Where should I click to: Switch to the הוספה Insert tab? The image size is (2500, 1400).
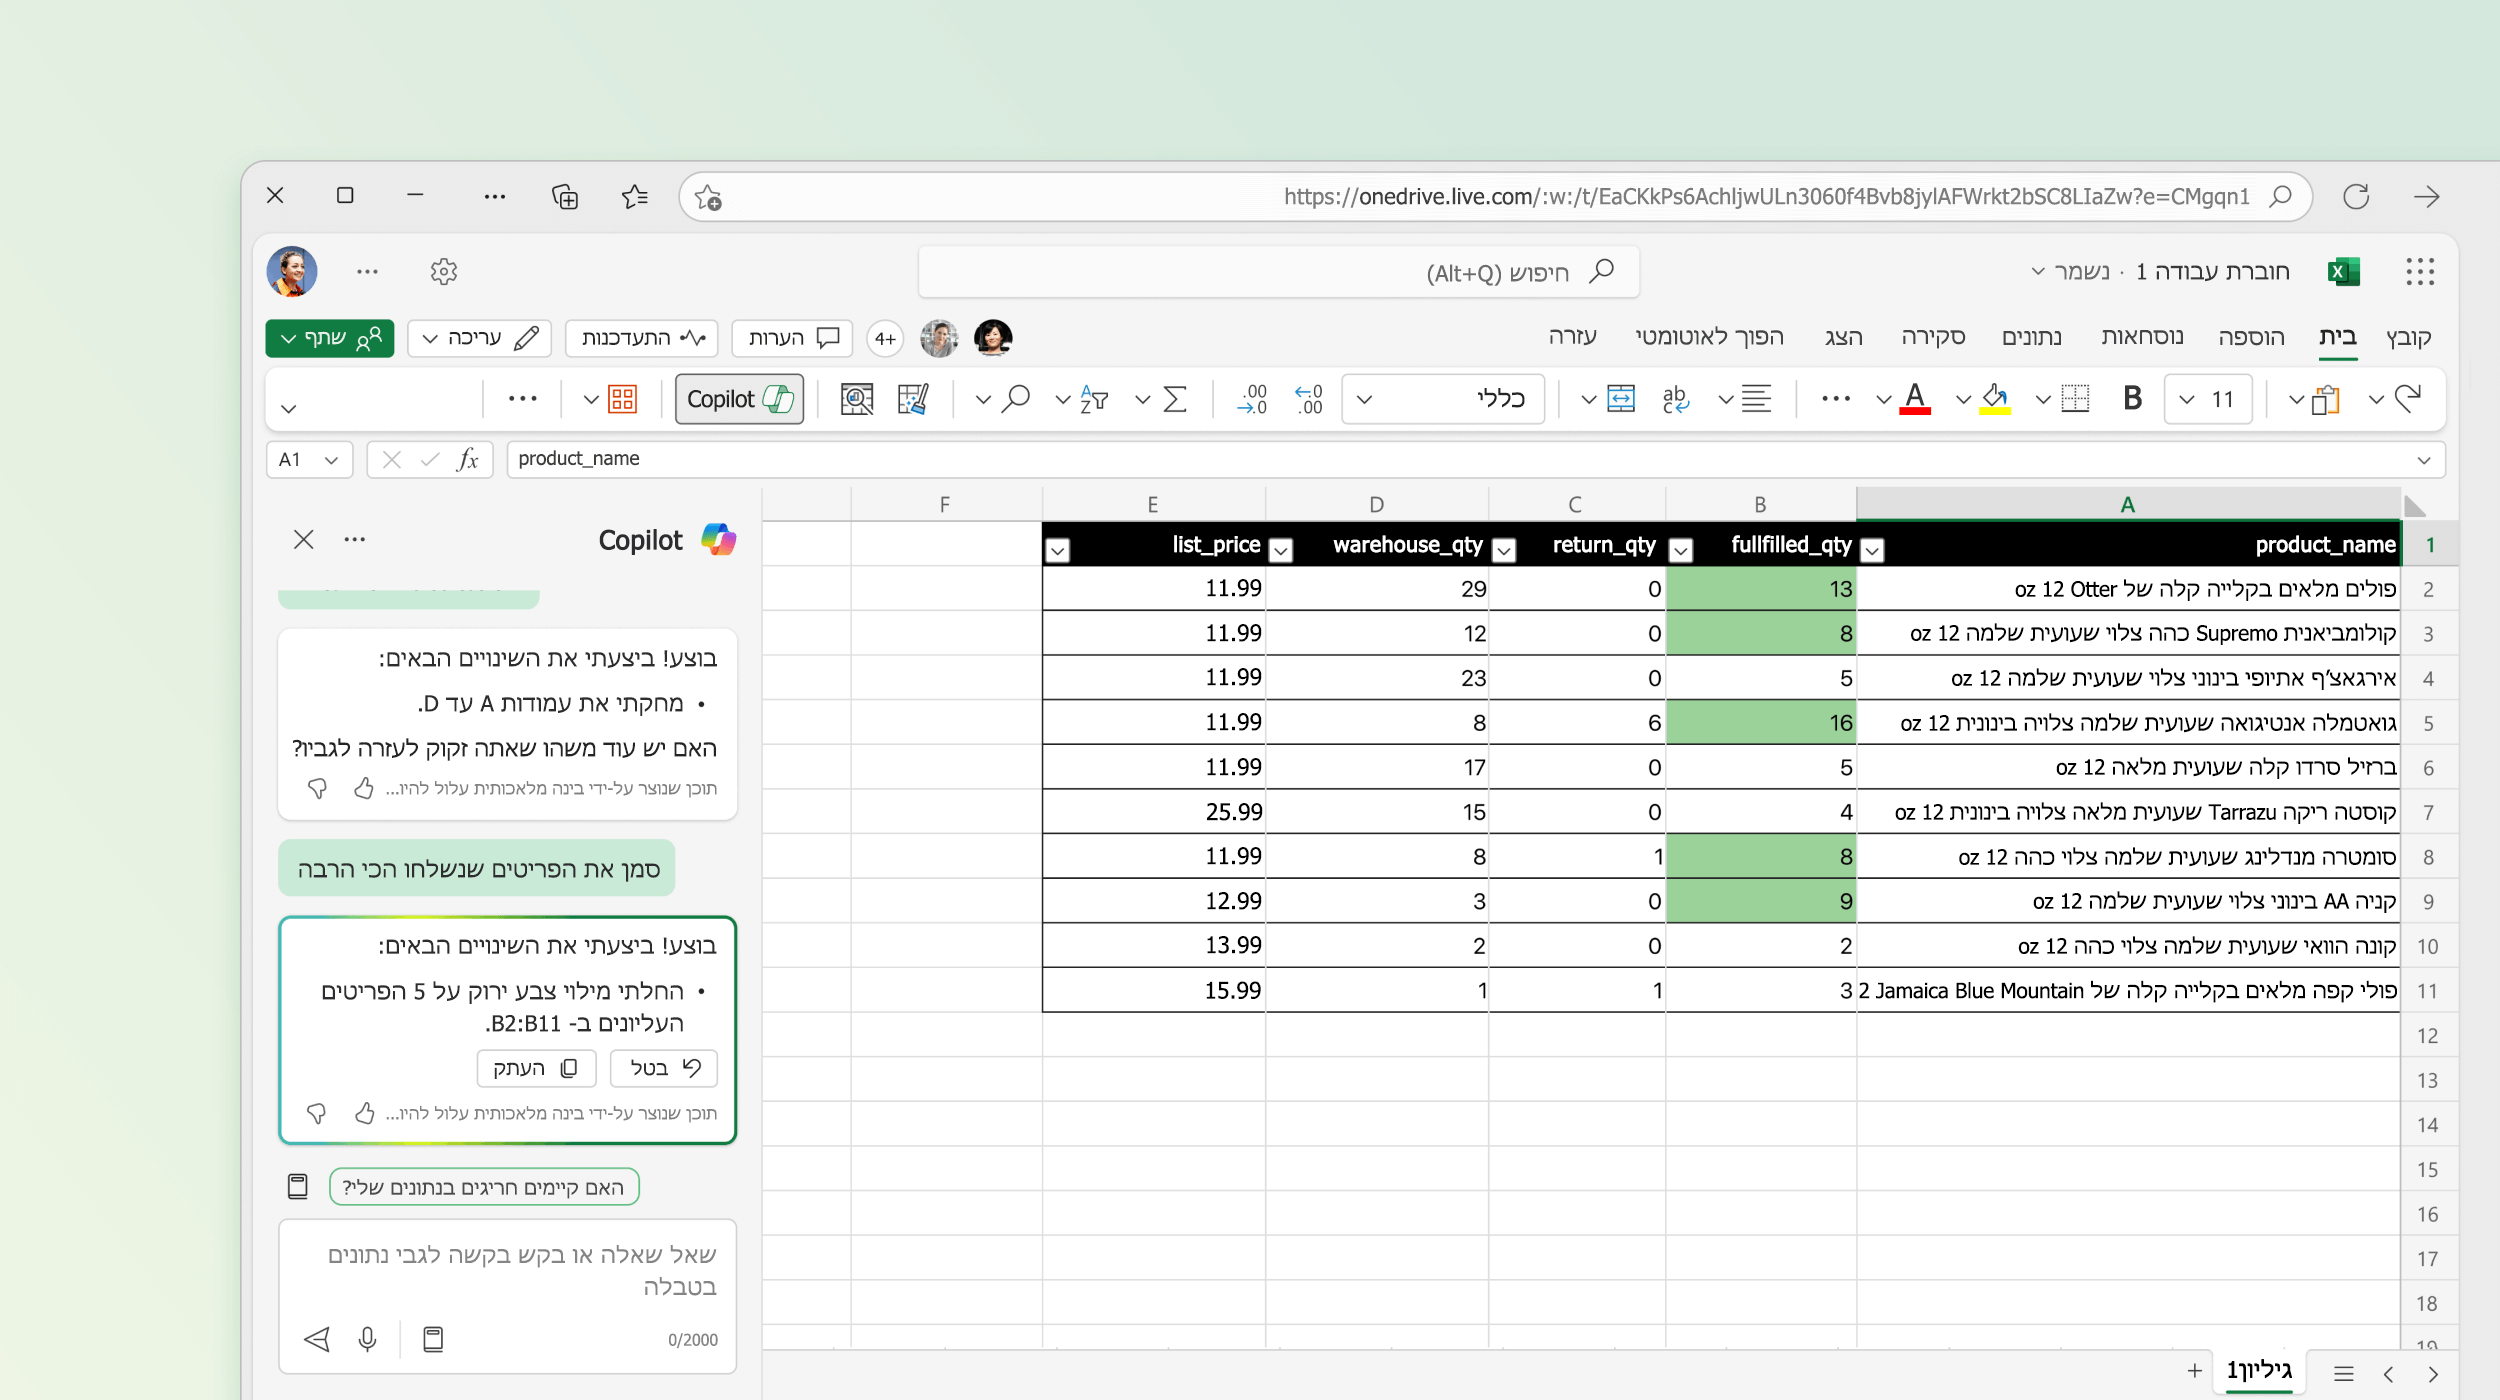pos(2251,337)
